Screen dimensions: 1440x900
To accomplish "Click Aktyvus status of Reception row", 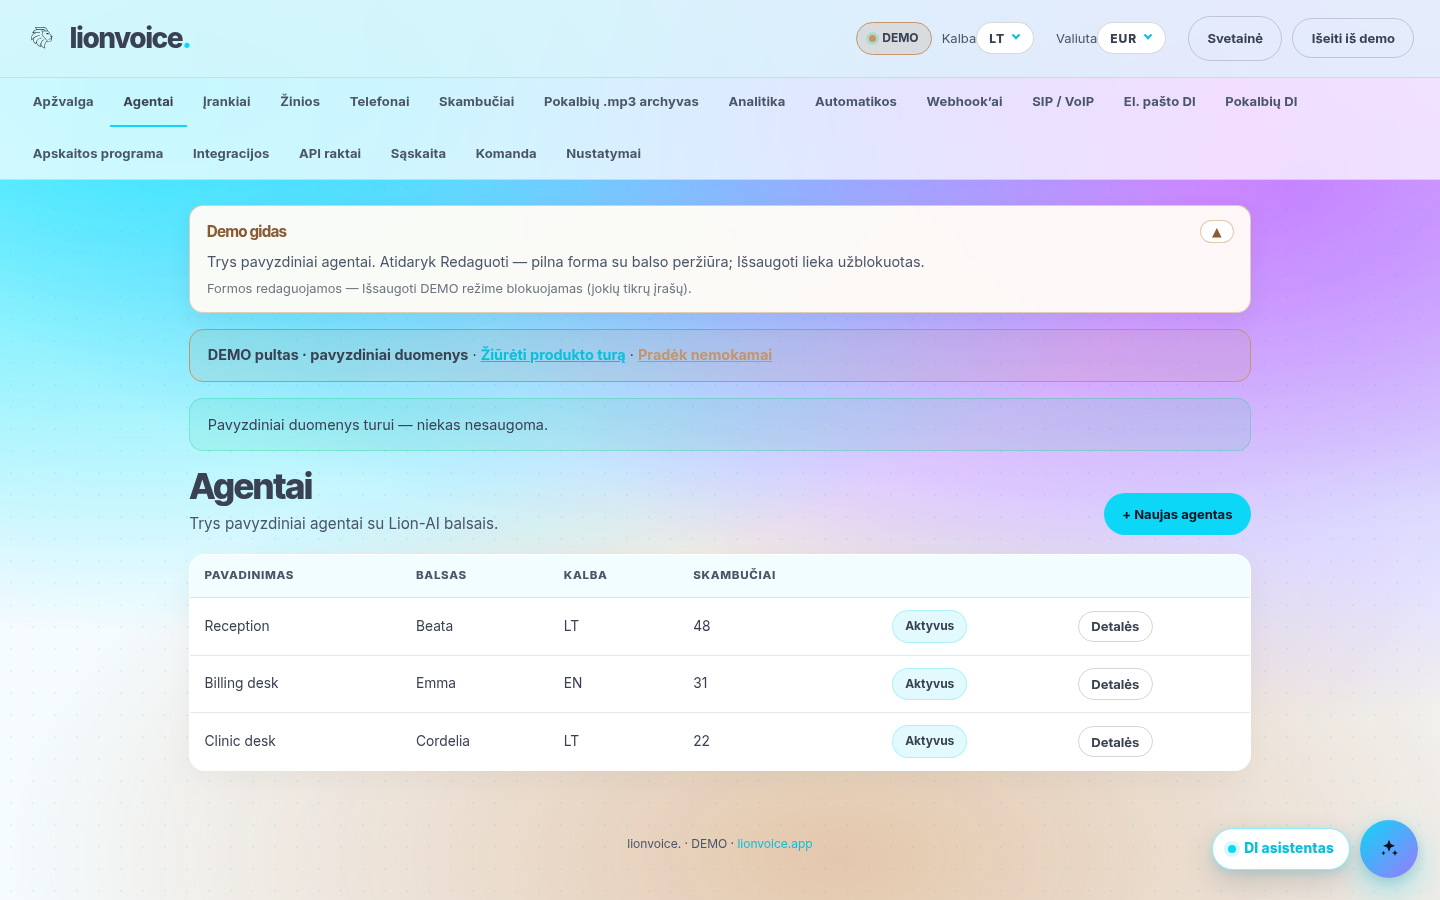I will click(x=929, y=626).
